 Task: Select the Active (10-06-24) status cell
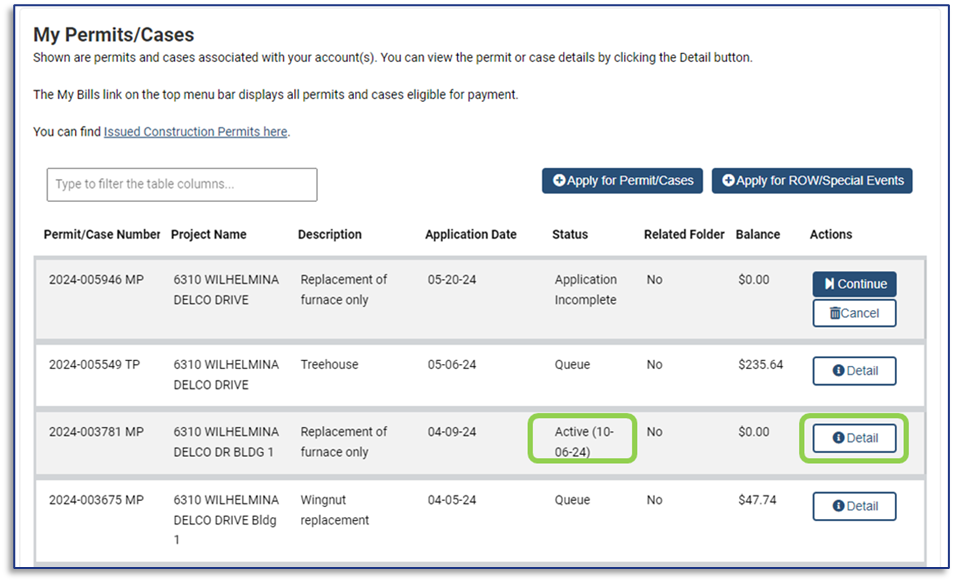[x=584, y=441]
